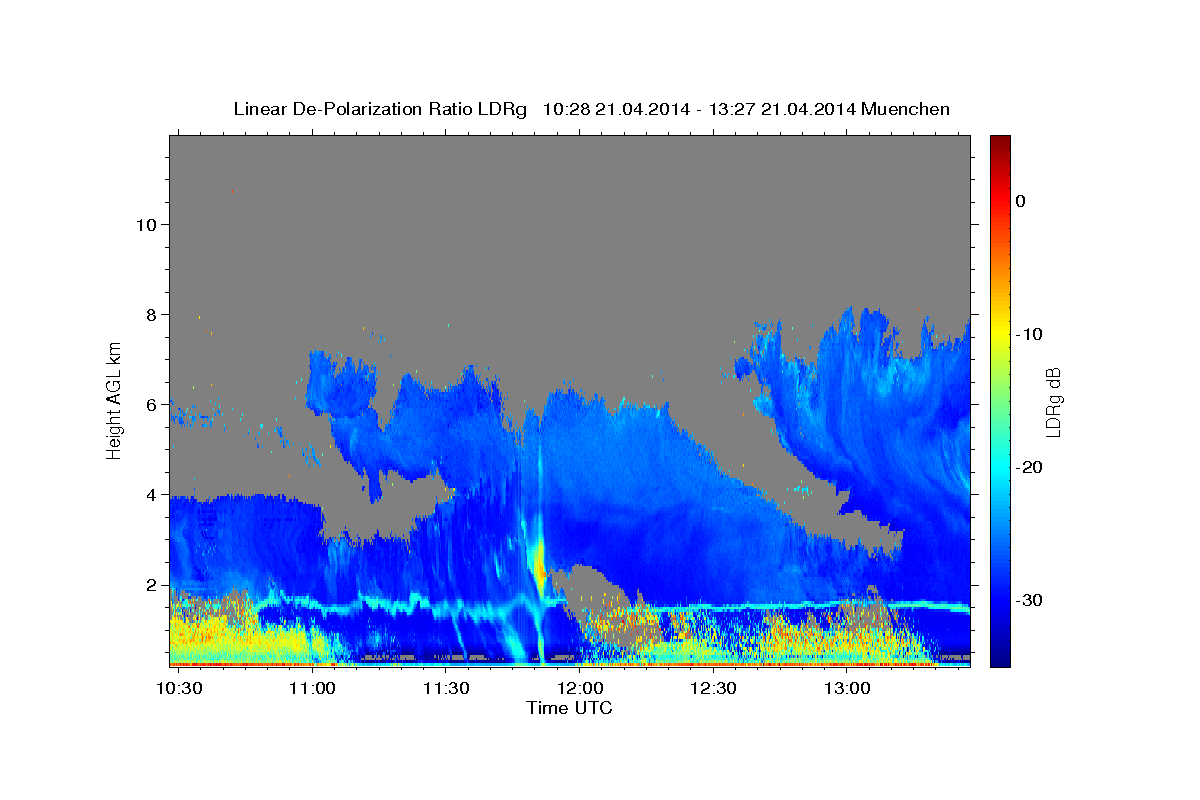The width and height of the screenshot is (1200, 800).
Task: Click the 10:30 time tick label
Action: coord(181,689)
